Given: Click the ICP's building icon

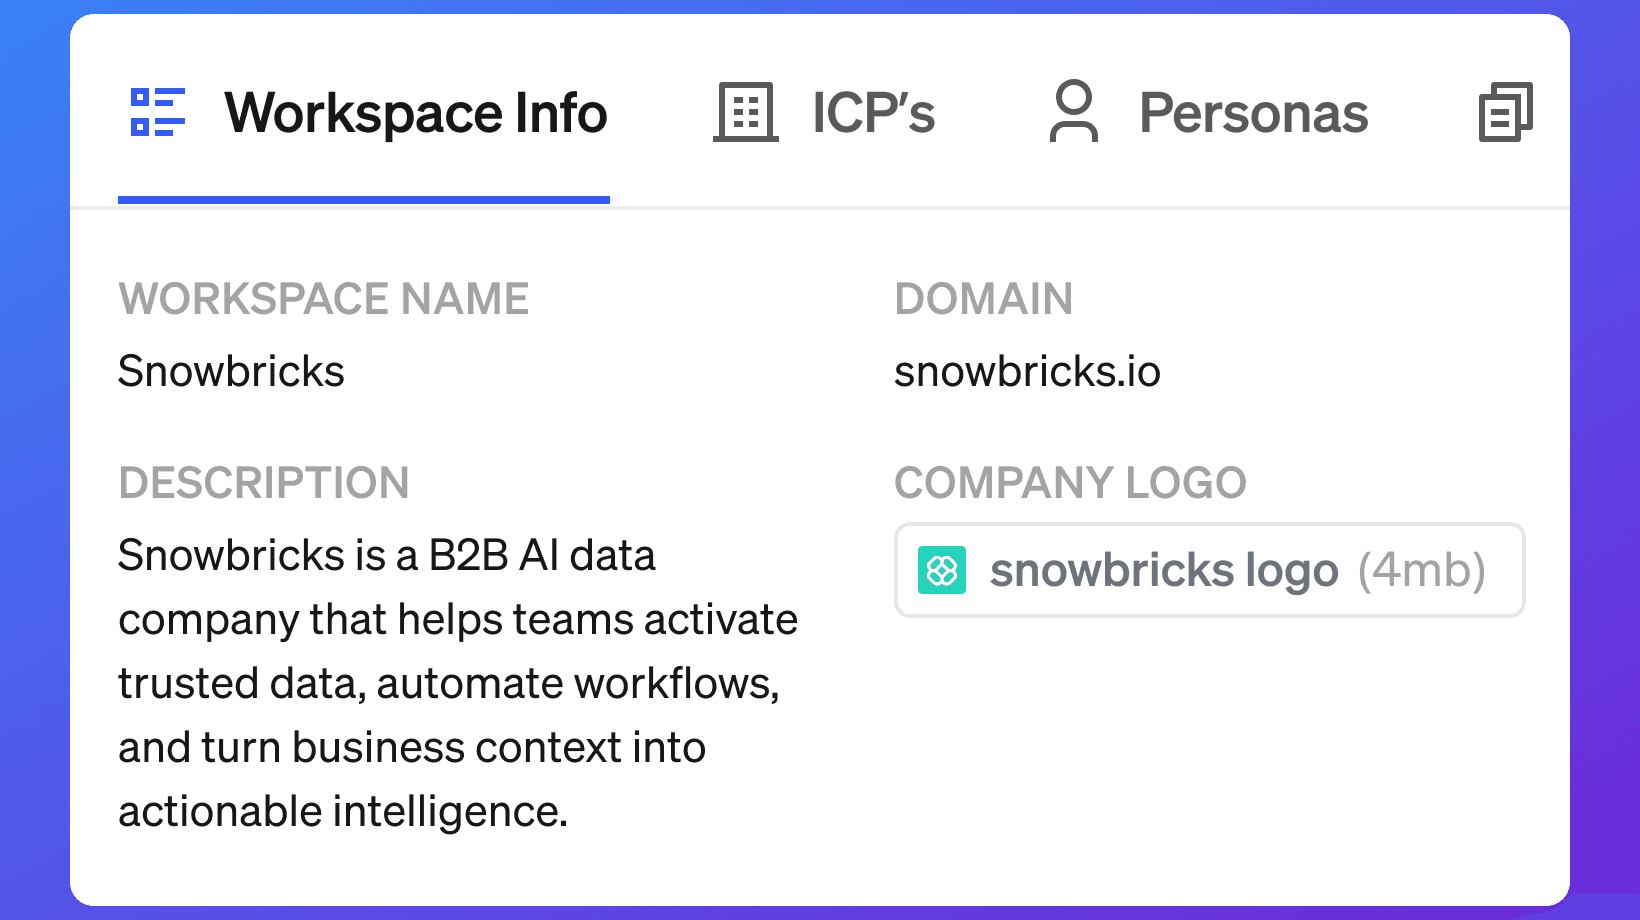Looking at the screenshot, I should point(746,112).
